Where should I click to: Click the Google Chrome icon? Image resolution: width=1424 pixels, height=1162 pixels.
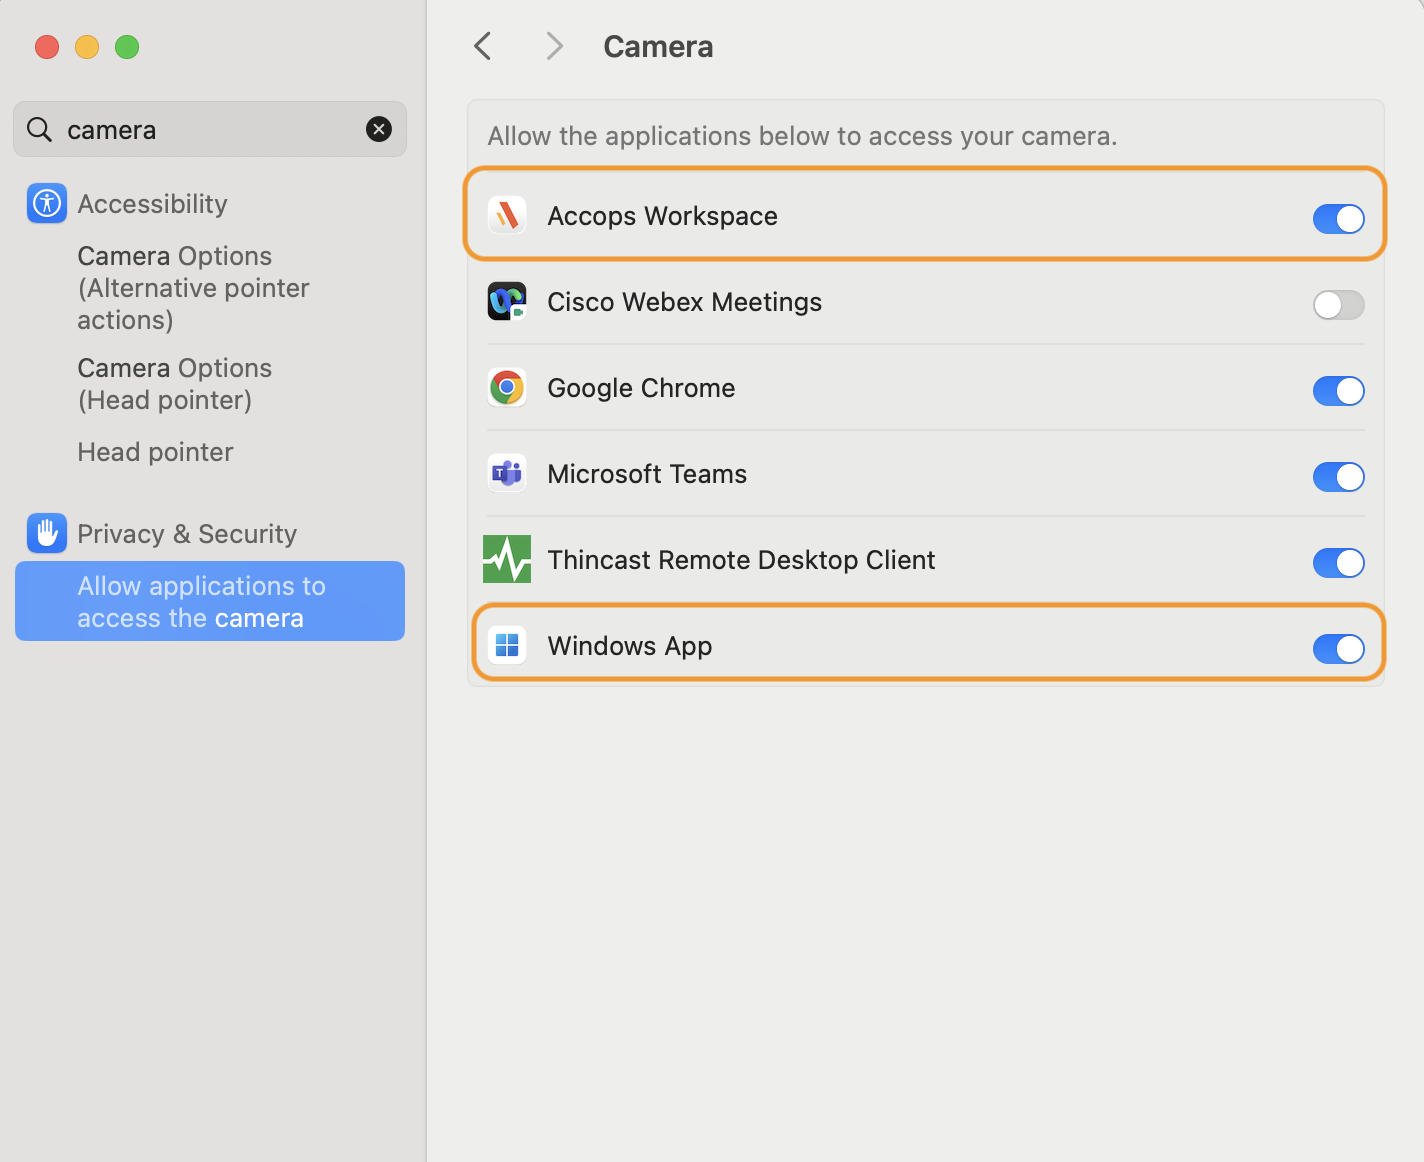pos(507,388)
